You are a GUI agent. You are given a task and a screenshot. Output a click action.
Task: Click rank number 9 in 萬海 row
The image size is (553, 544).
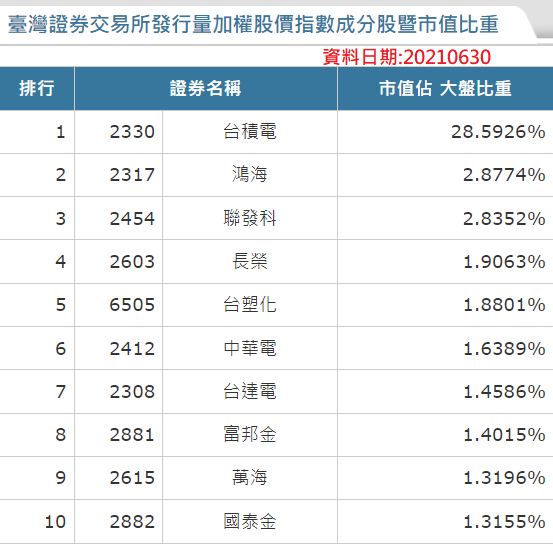[x=61, y=478]
